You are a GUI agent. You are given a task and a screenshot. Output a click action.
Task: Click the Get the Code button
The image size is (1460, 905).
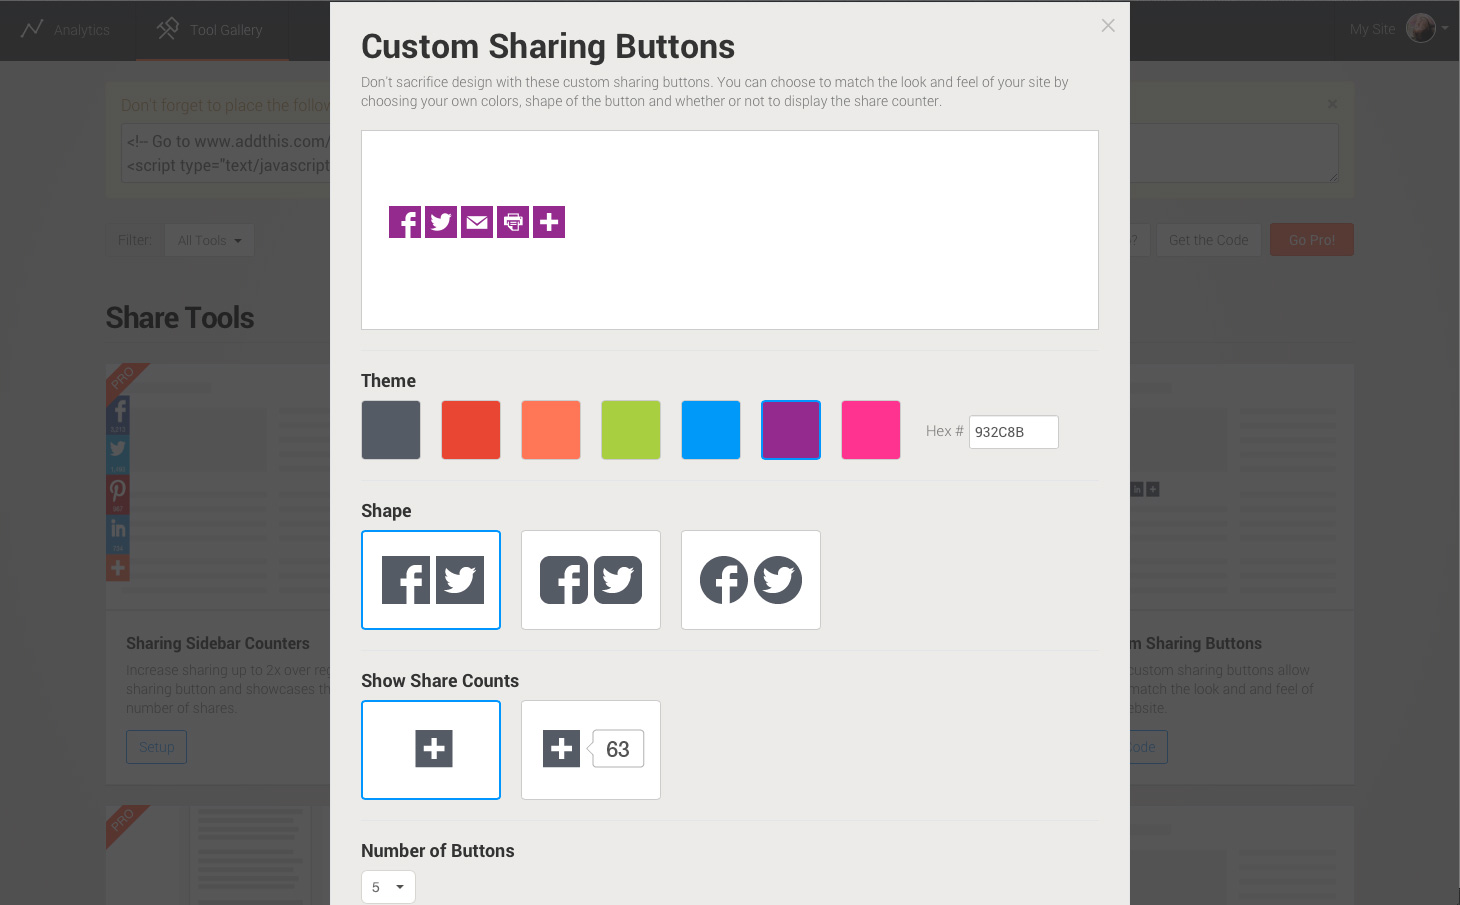pyautogui.click(x=1208, y=240)
